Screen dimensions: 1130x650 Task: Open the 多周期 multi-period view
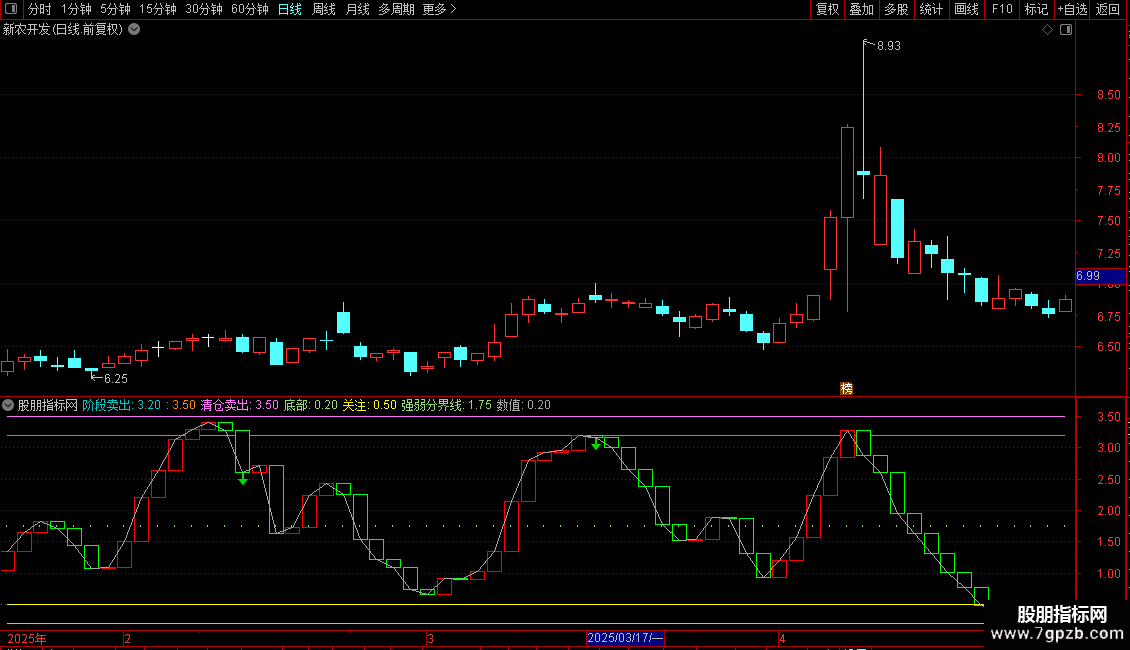(396, 9)
